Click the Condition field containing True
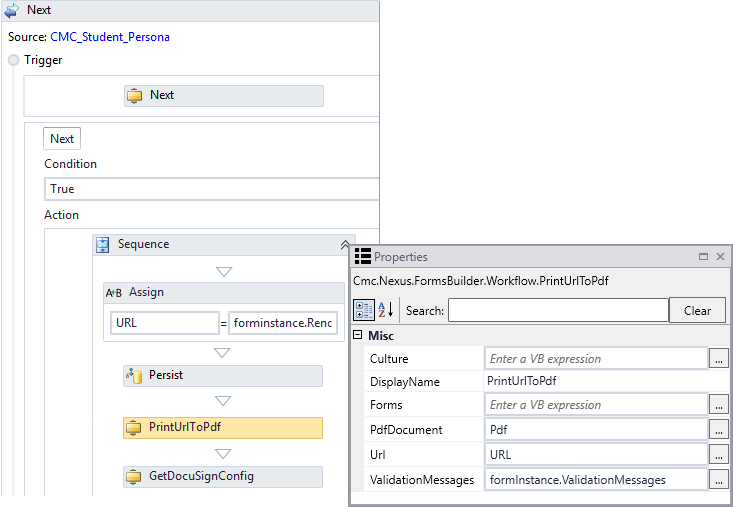This screenshot has height=507, width=733. coord(212,189)
